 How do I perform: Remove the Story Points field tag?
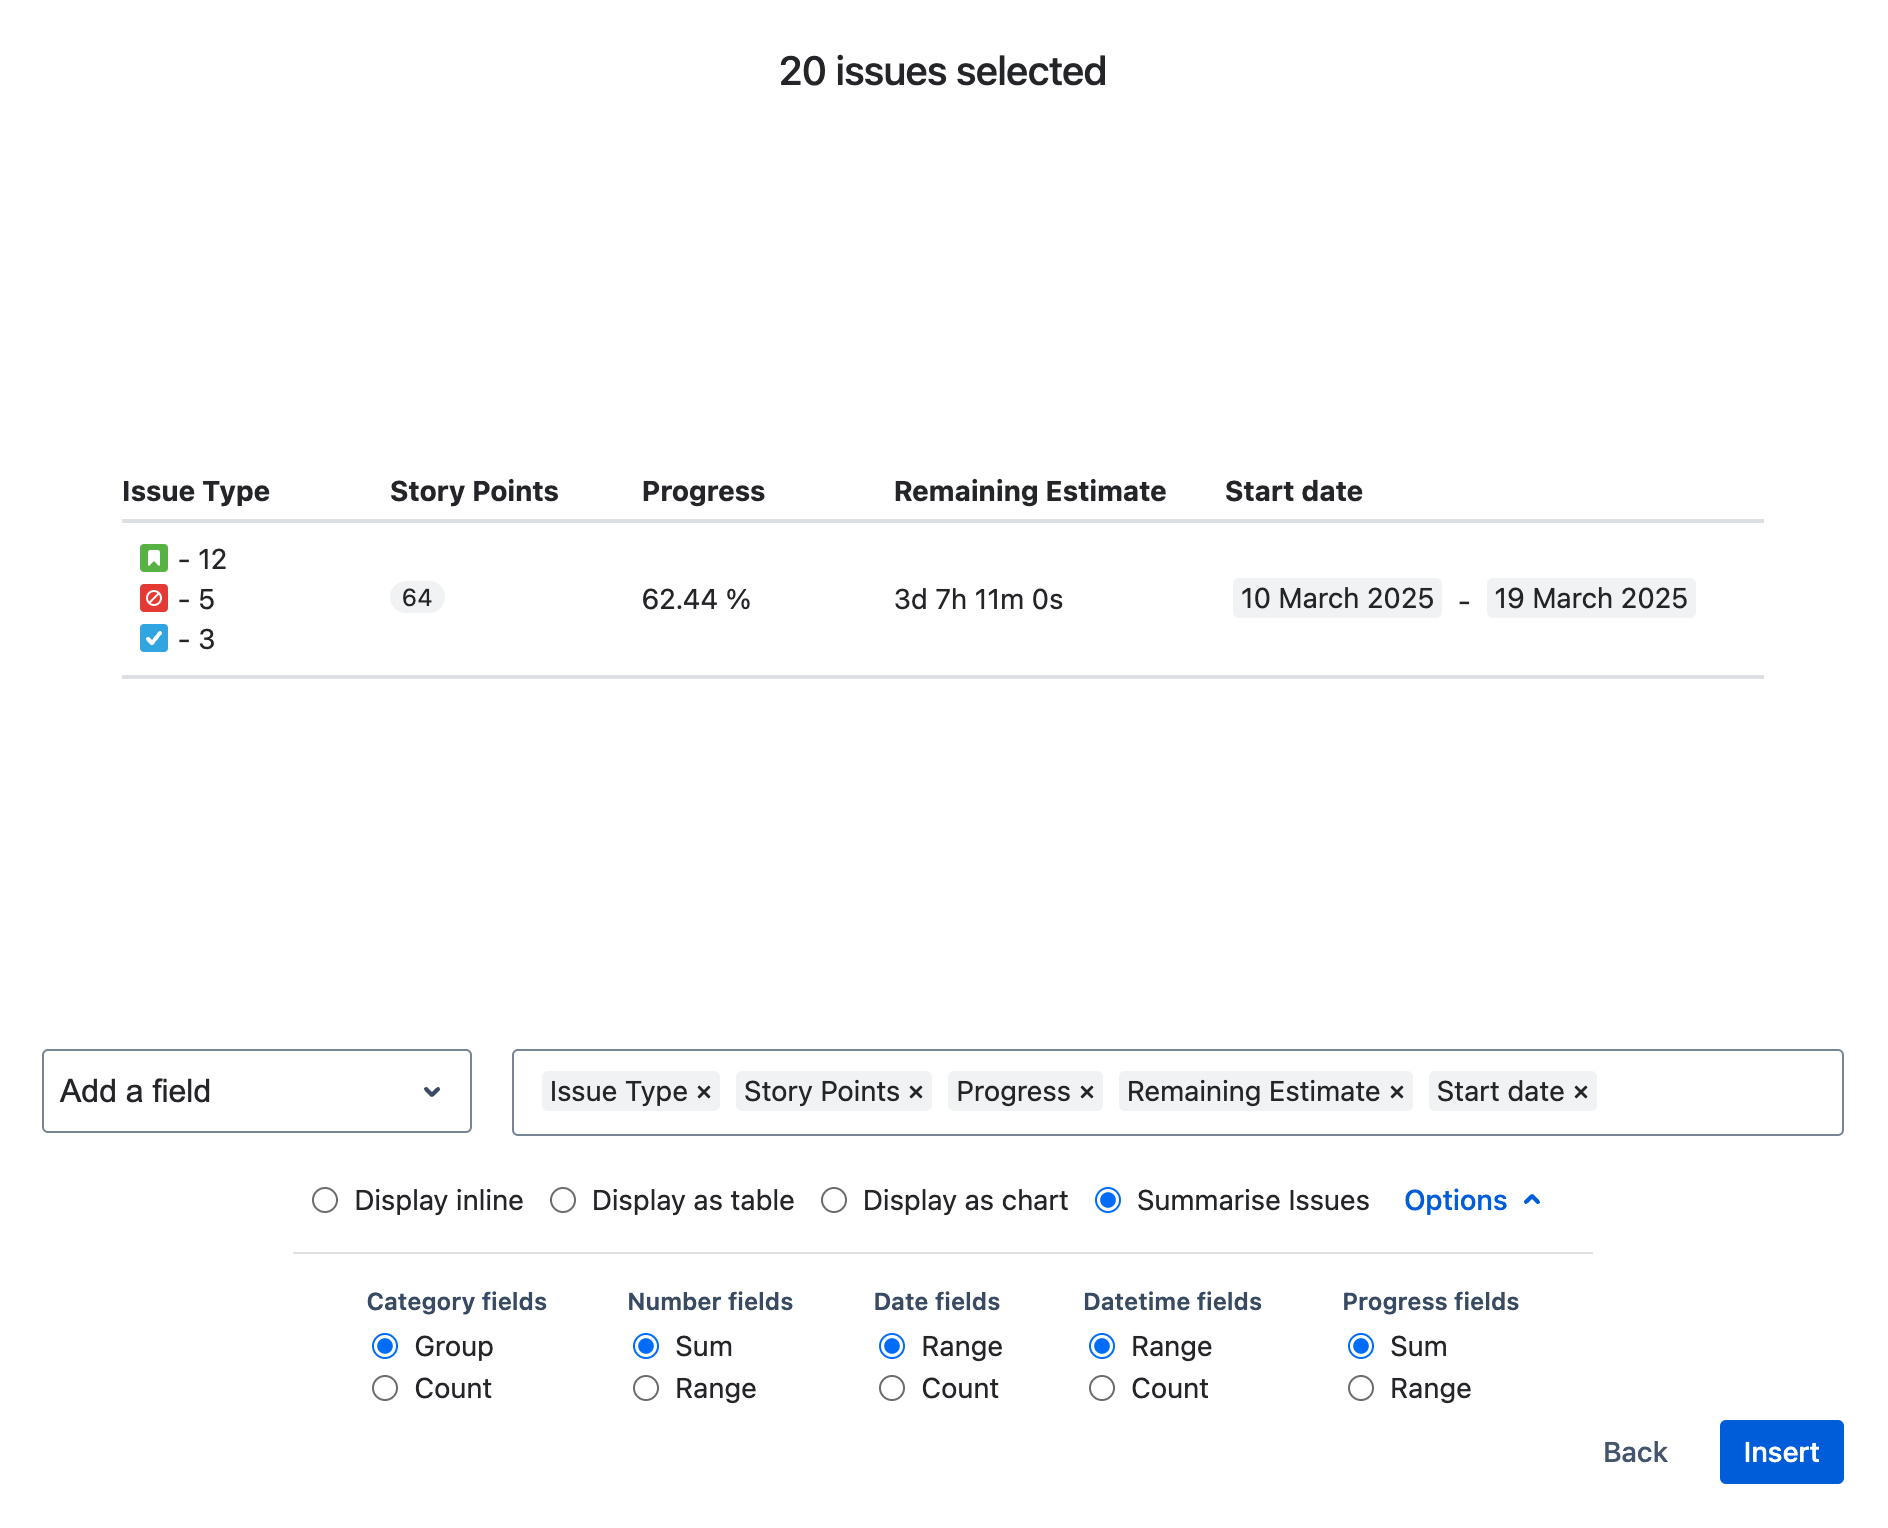[x=916, y=1092]
